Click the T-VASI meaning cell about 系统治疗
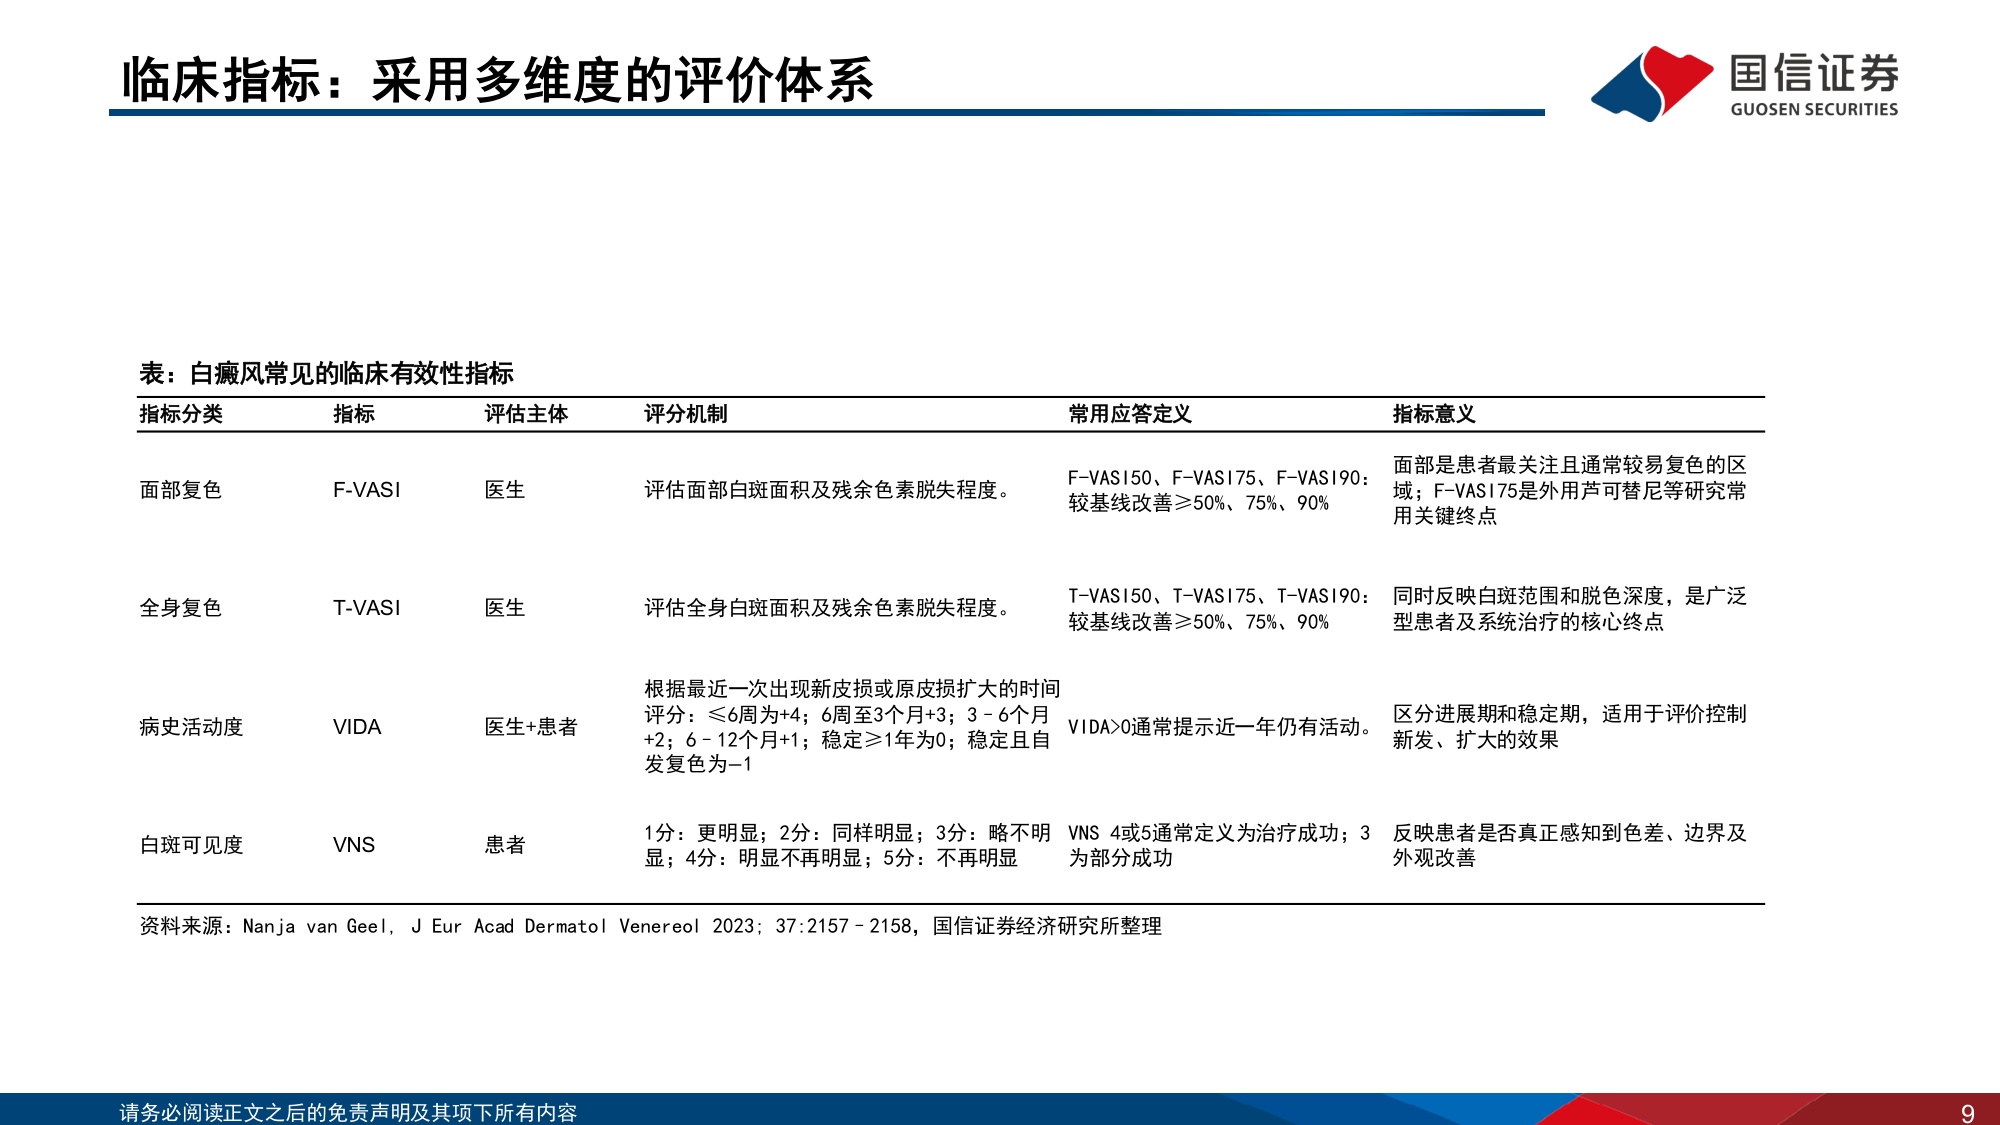This screenshot has height=1125, width=2000. (x=1570, y=608)
